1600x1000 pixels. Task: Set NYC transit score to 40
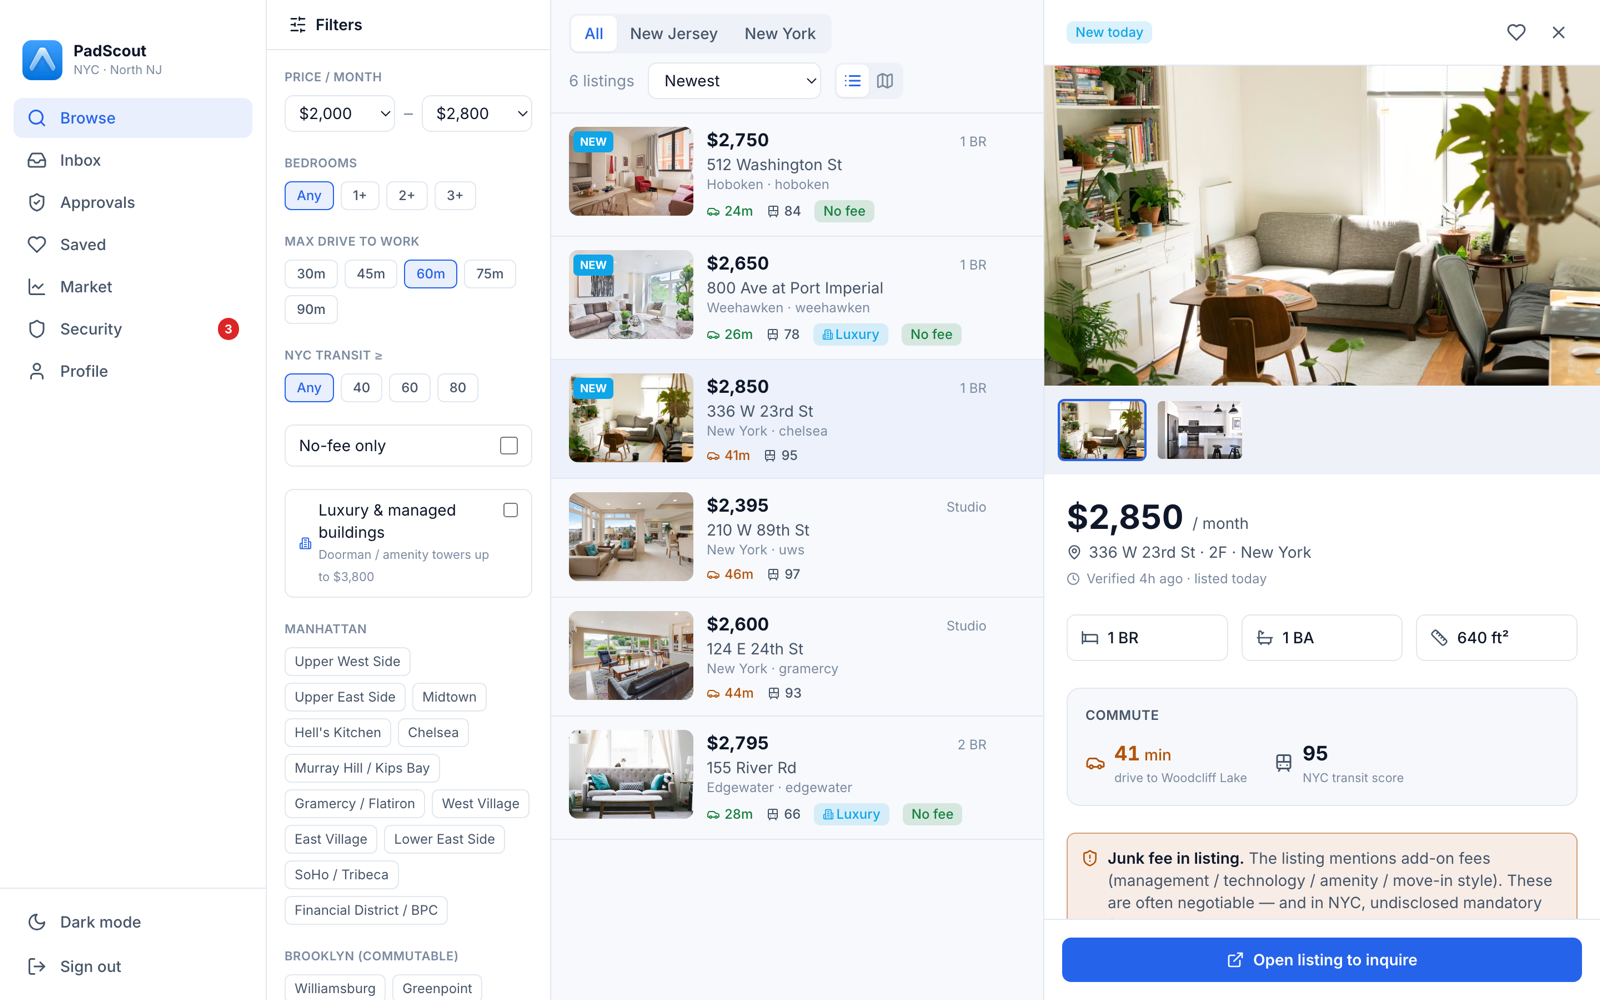(362, 388)
